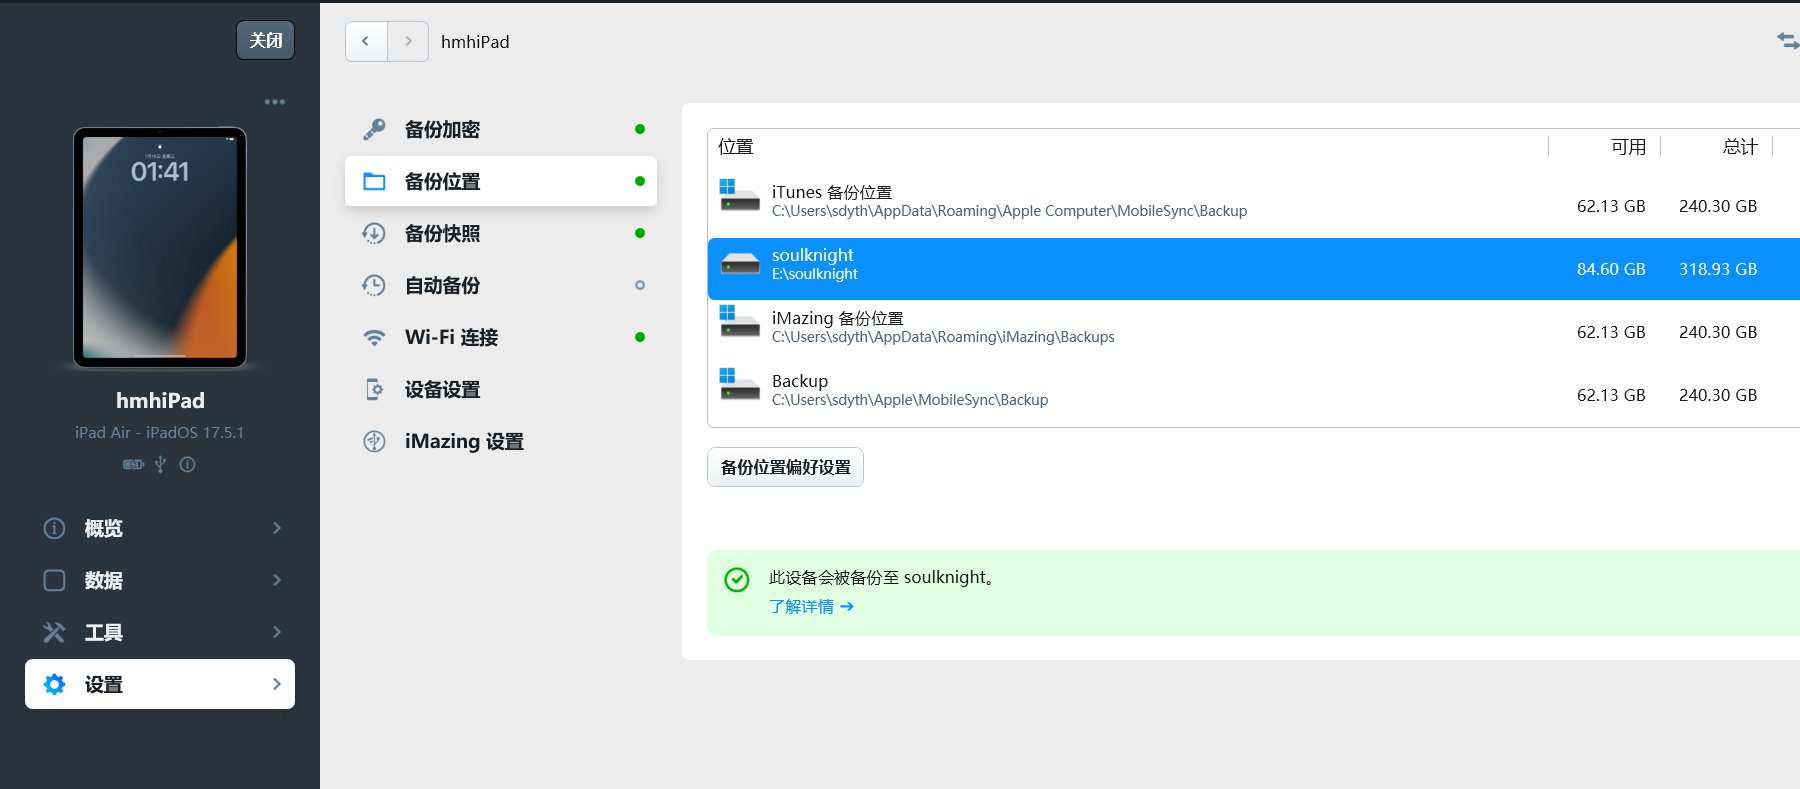Select the 设置 sidebar menu item

(160, 684)
